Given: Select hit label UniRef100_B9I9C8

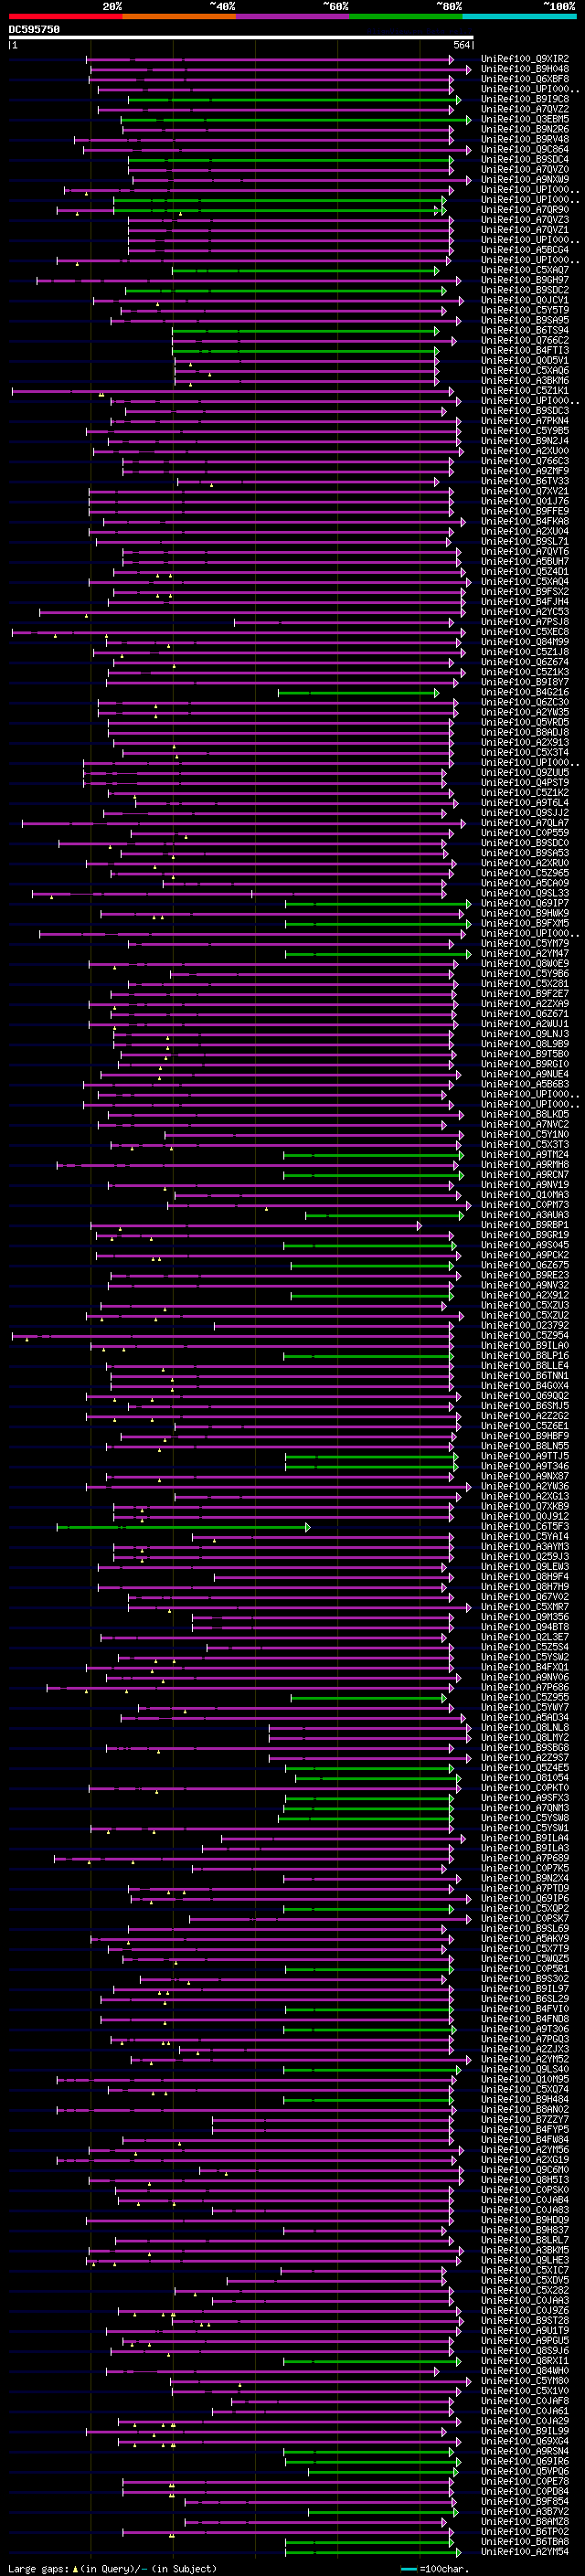Looking at the screenshot, I should tap(525, 99).
